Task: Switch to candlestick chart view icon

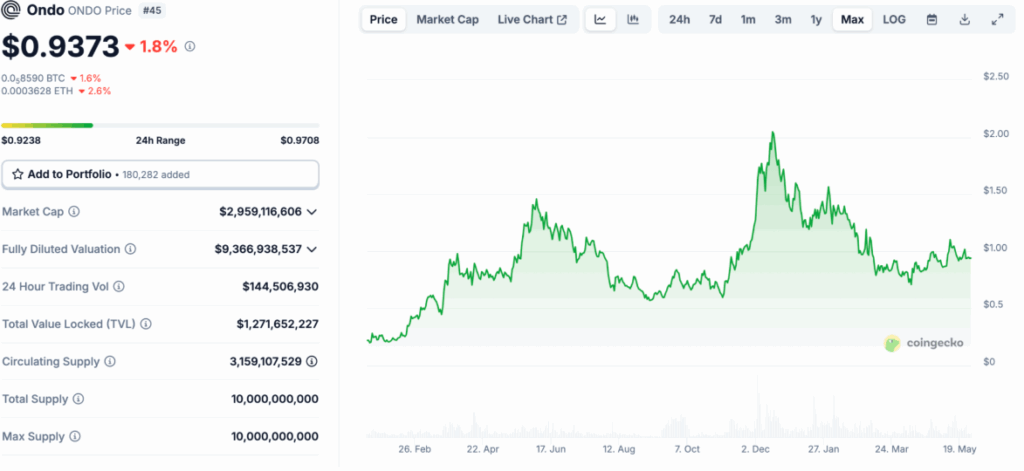Action: coord(633,20)
